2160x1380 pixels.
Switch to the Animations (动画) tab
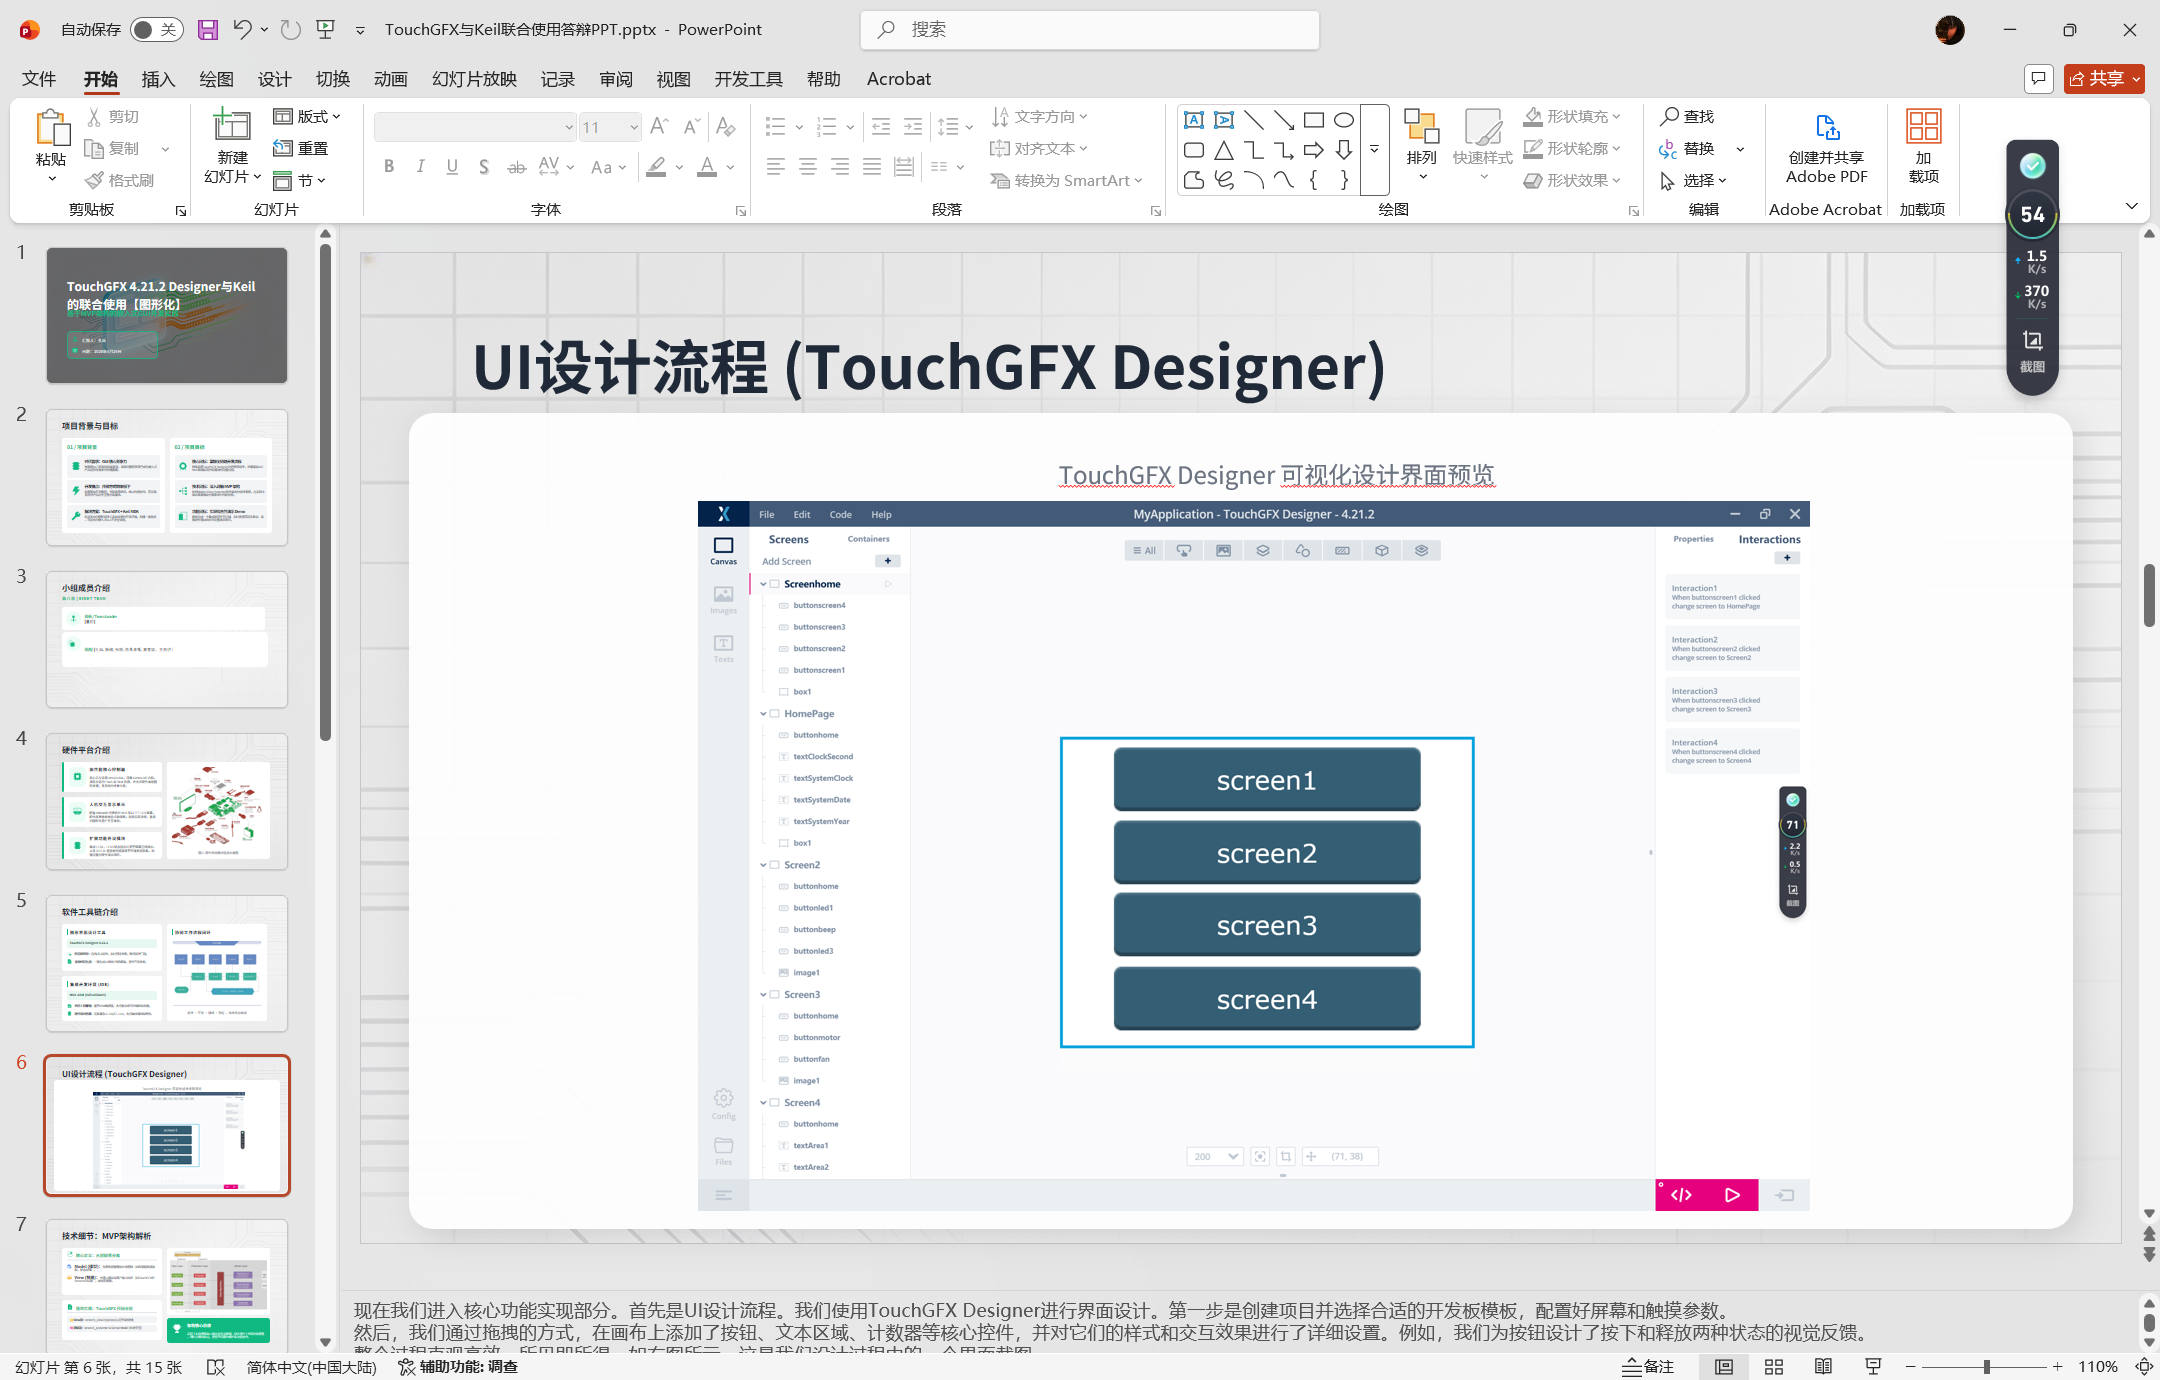pos(390,79)
